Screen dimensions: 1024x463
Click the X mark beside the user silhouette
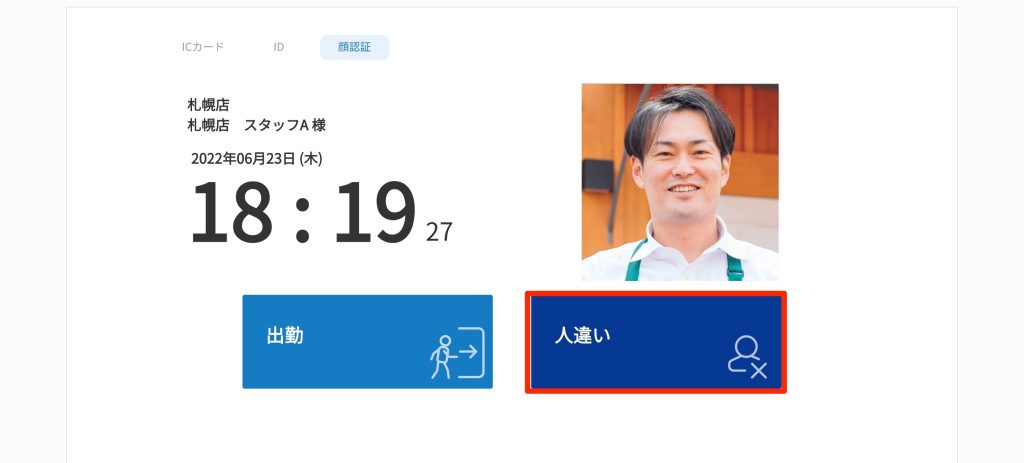coord(758,371)
